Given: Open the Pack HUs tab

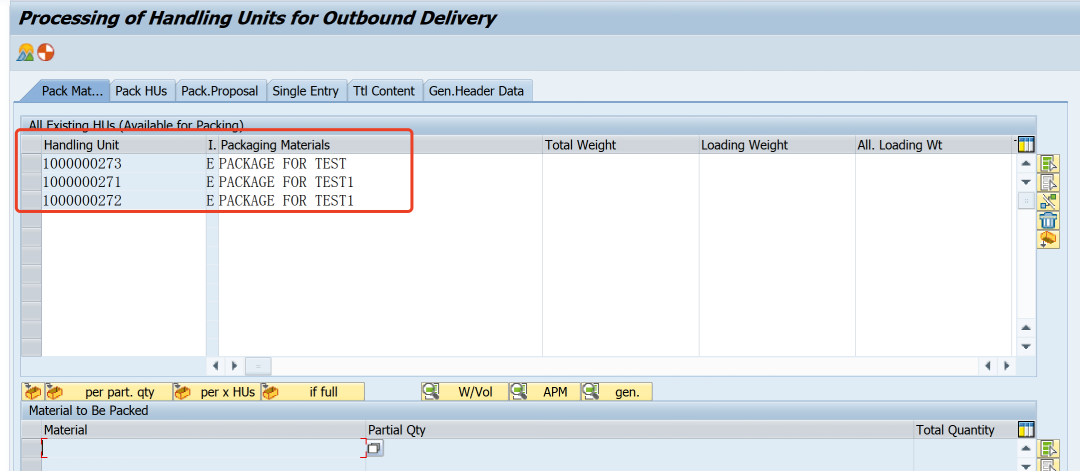Looking at the screenshot, I should (x=141, y=91).
